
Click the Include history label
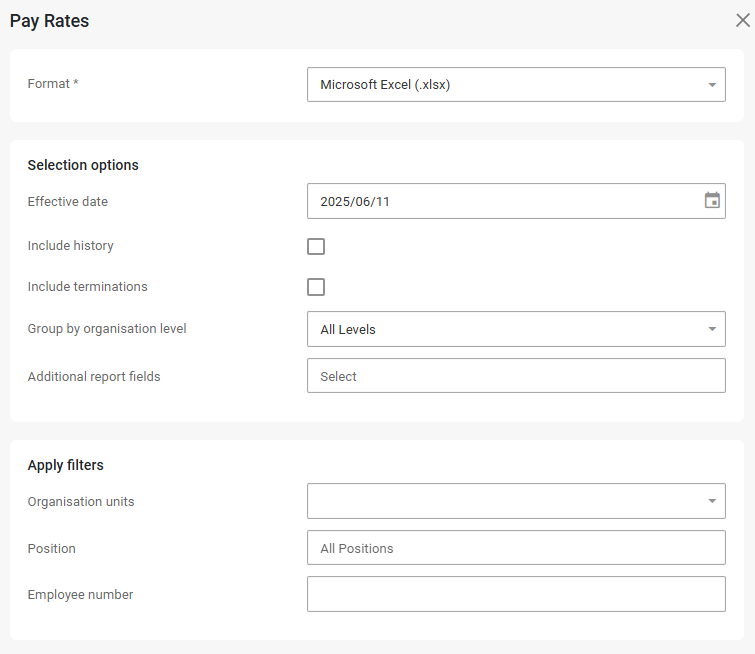point(70,246)
